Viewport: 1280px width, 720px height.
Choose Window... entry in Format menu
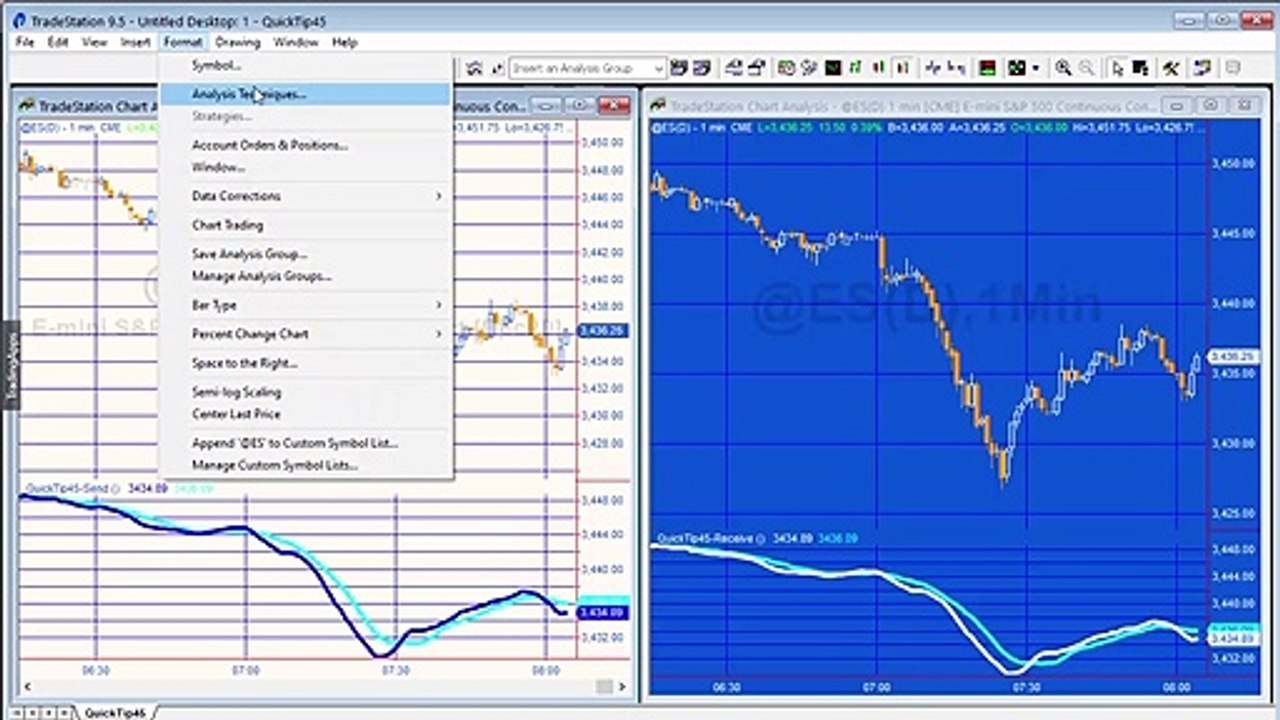306,167
